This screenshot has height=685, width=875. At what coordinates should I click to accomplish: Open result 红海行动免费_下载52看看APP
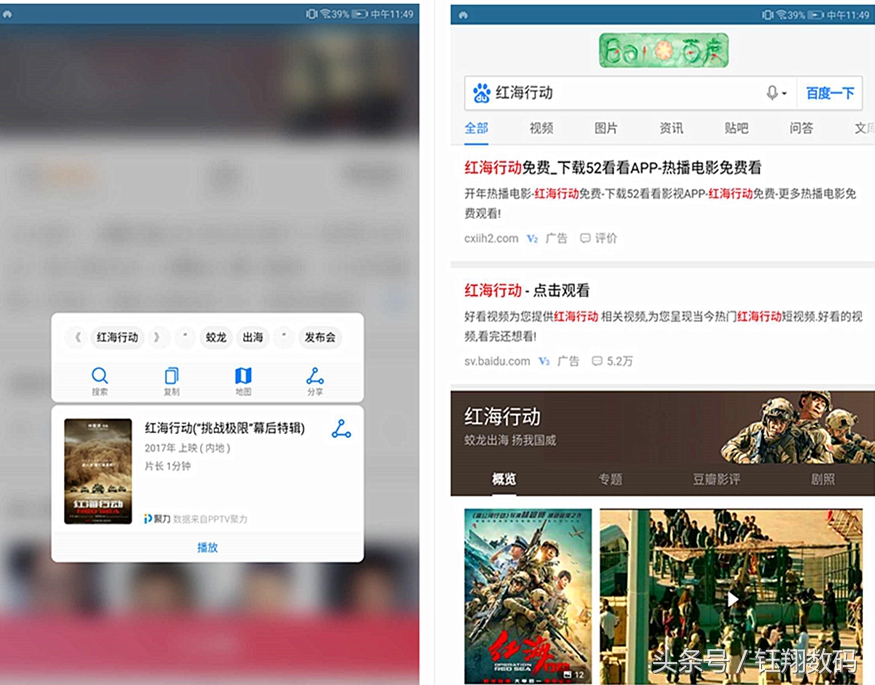613,167
